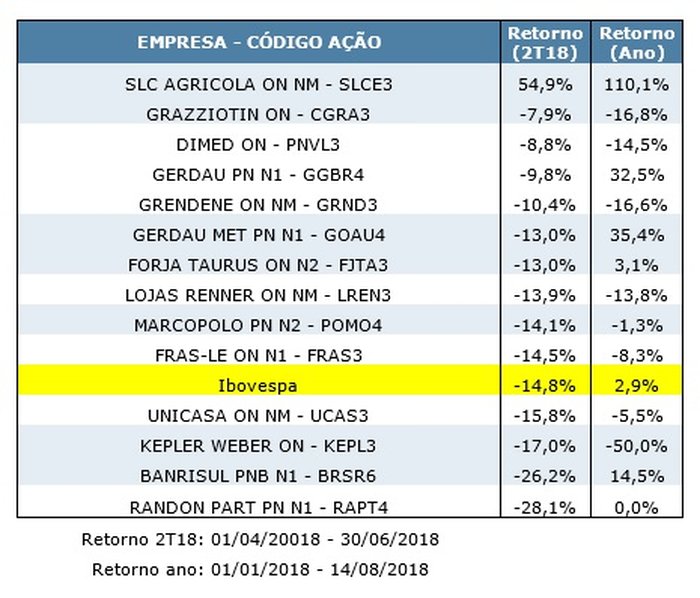Click the GERDAU MET PN N1 - GOAU4 cell
Screen dimensions: 700x598
[259, 235]
